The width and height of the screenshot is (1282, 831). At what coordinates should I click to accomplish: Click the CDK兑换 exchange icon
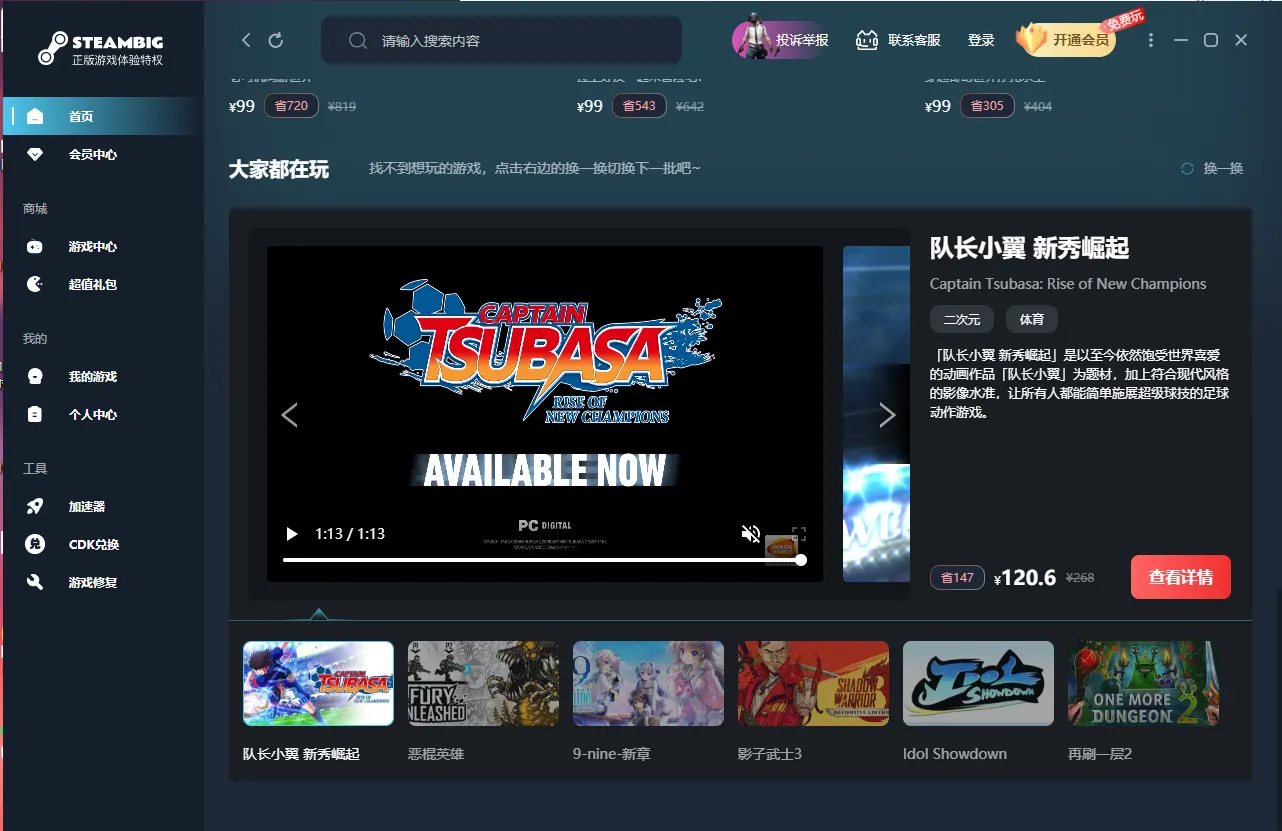35,544
